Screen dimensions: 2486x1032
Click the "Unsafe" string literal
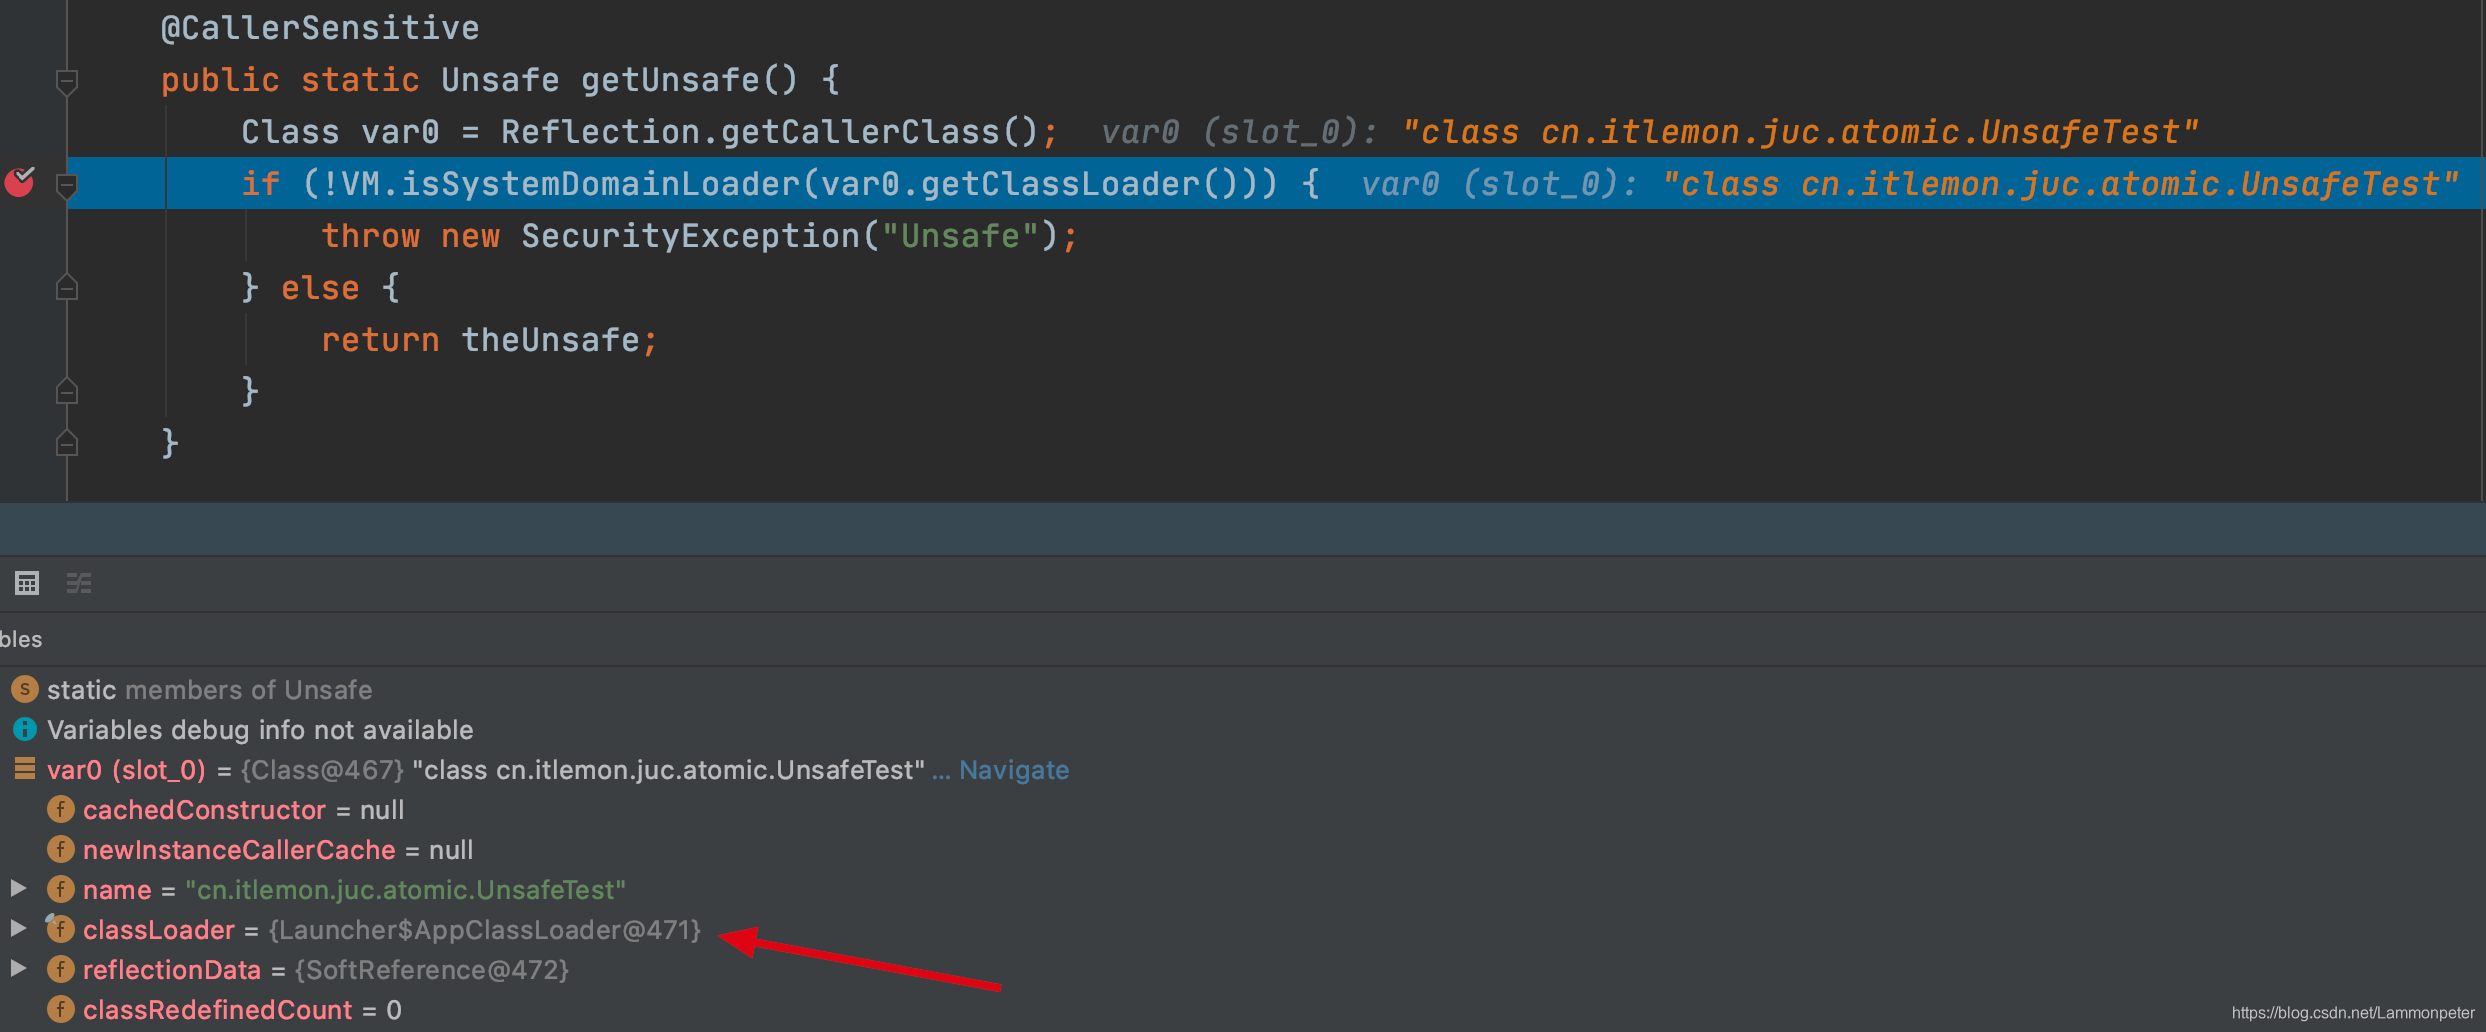click(x=960, y=236)
